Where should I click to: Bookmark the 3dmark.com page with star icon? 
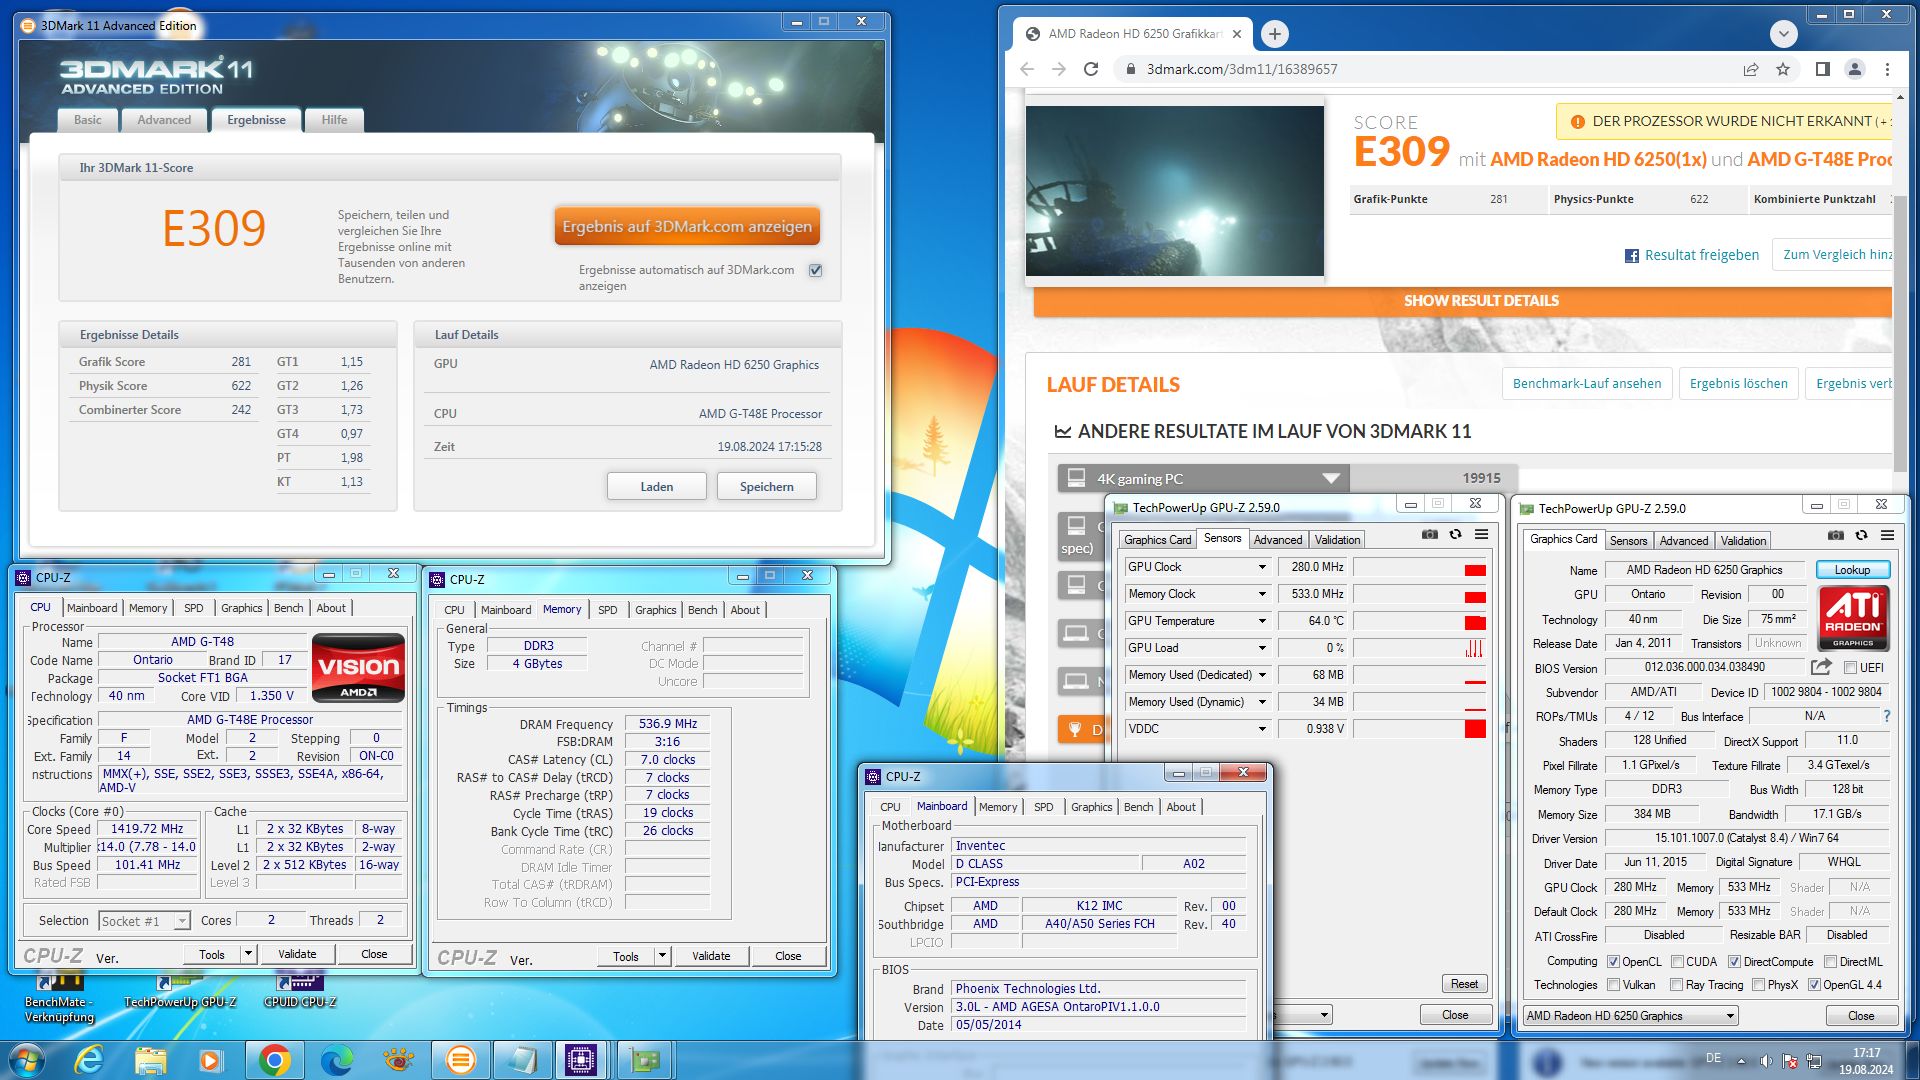point(1783,69)
